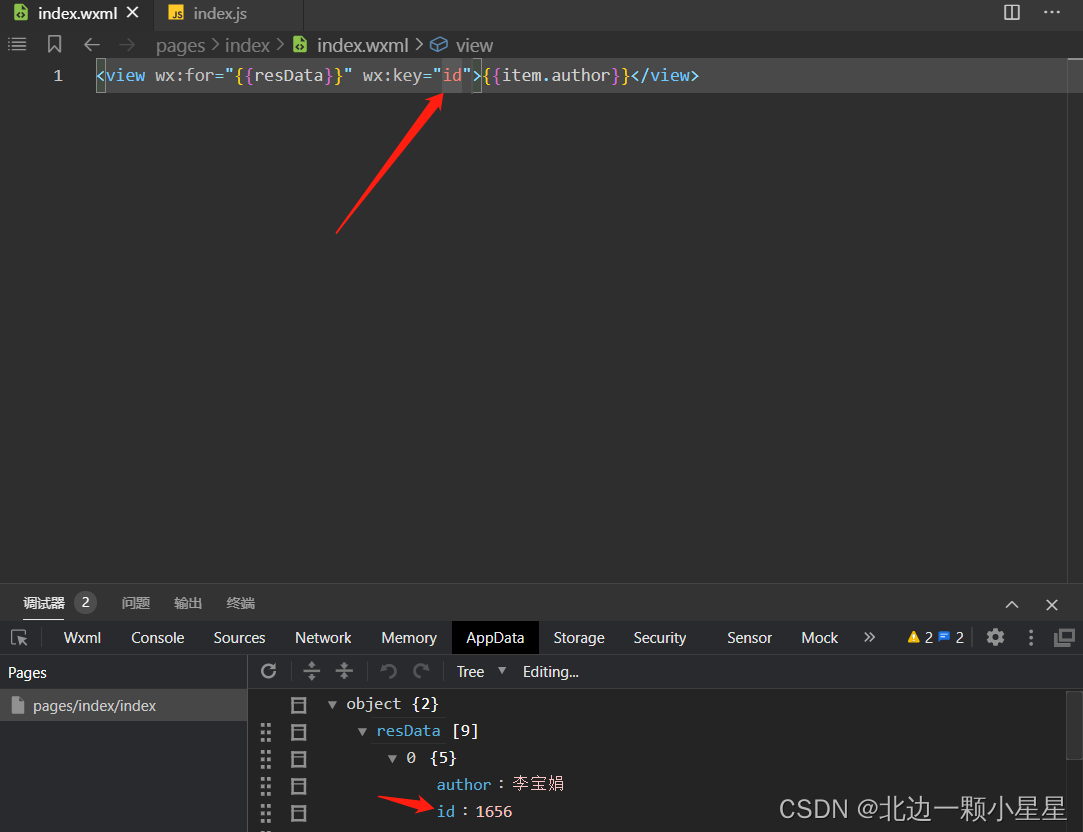
Task: Switch to the Storage devtools tab
Action: point(579,637)
